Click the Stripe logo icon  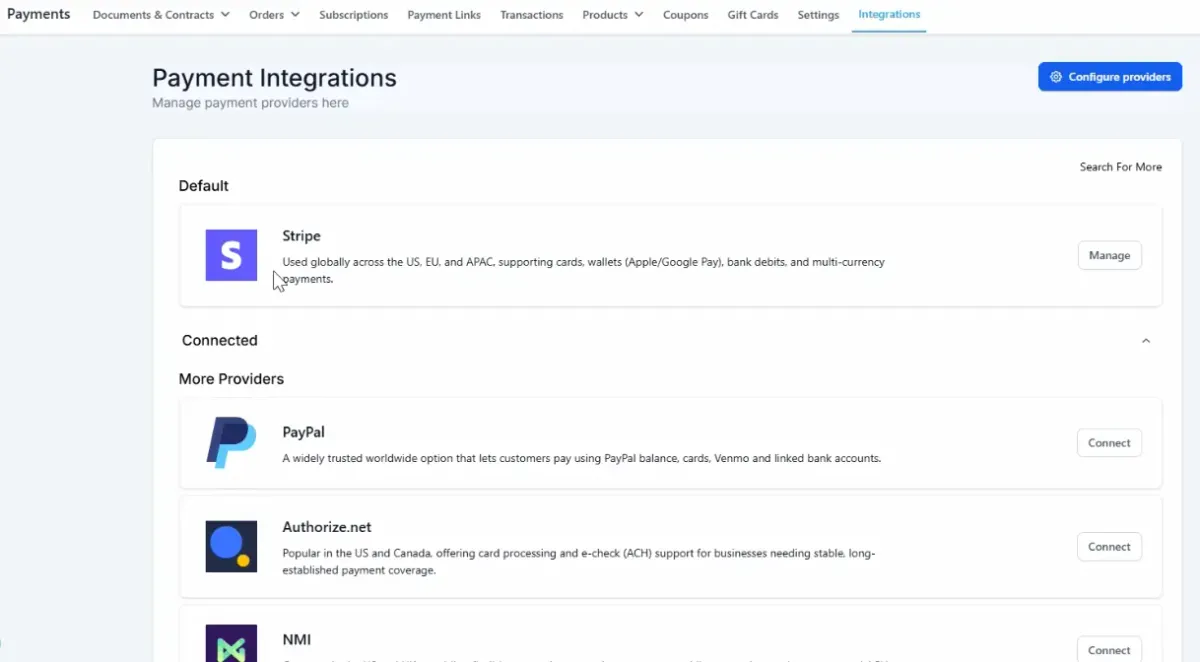231,255
